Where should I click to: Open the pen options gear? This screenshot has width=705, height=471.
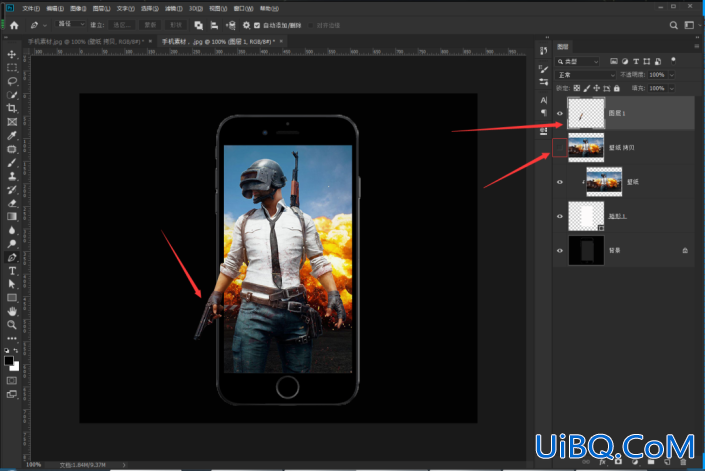246,25
